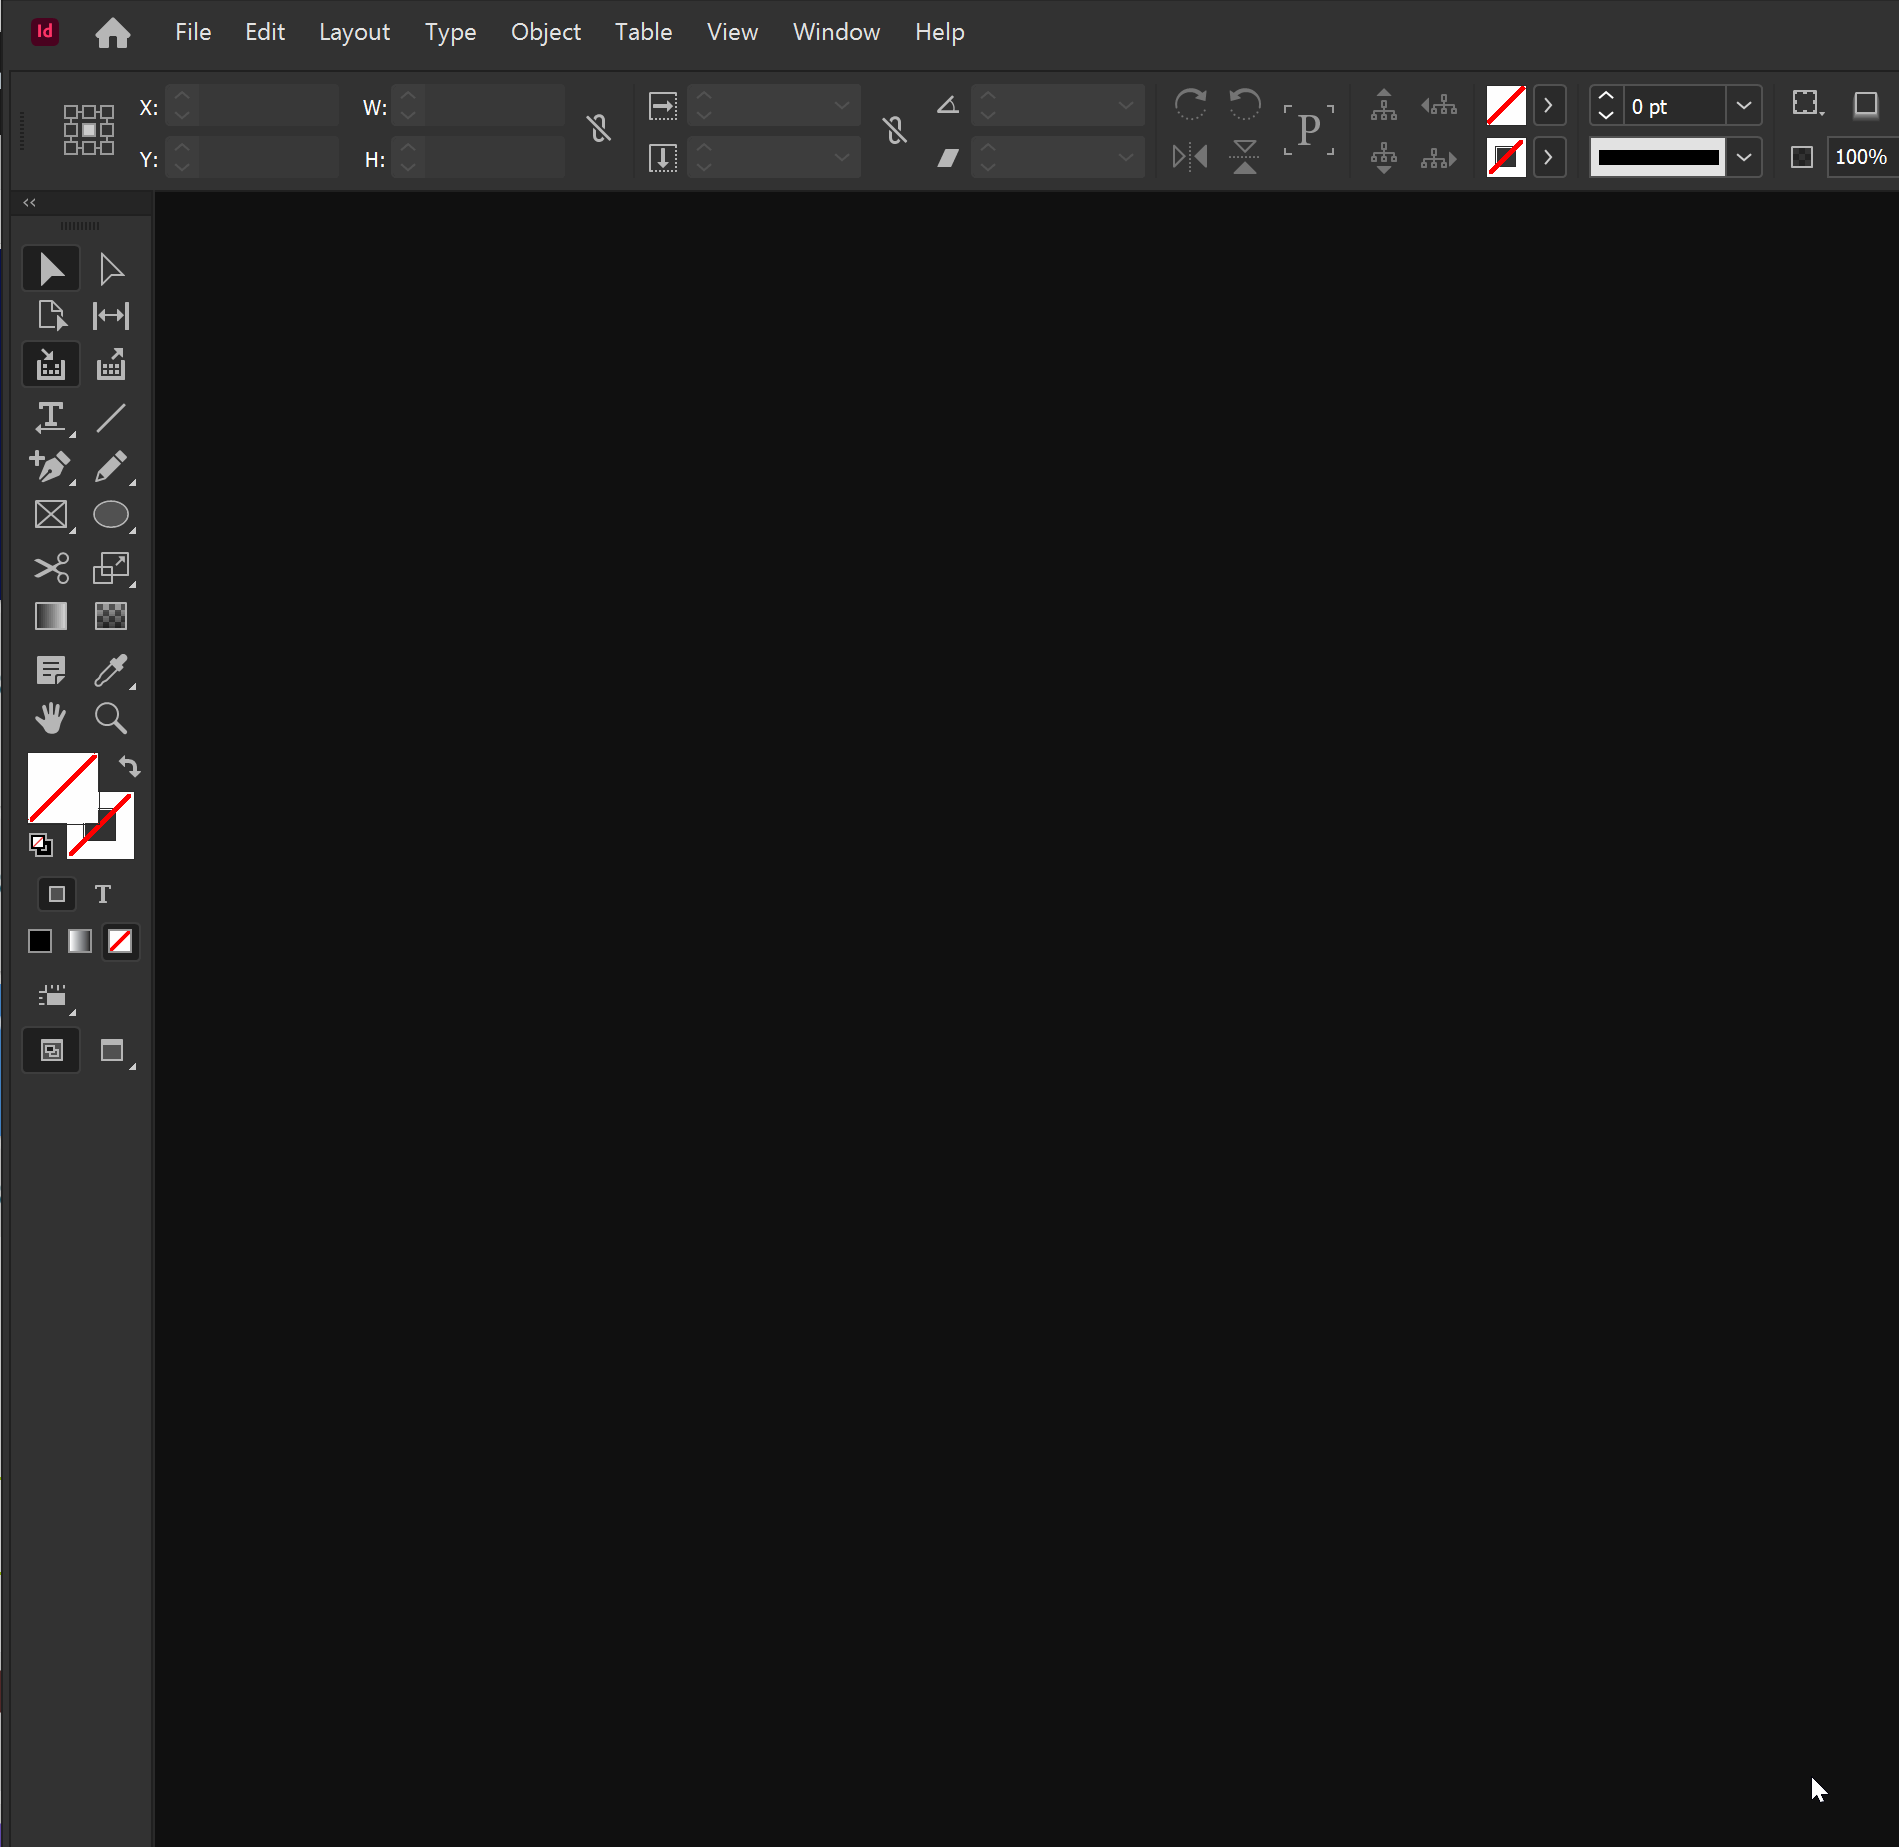This screenshot has height=1847, width=1899.
Task: Select the Eyedropper tool
Action: (x=111, y=670)
